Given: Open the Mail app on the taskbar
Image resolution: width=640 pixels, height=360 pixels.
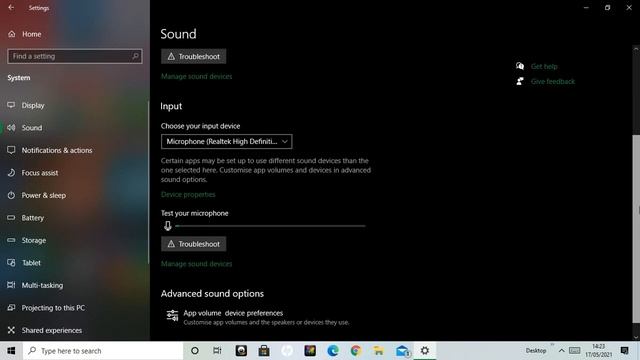Looking at the screenshot, I should pyautogui.click(x=402, y=351).
